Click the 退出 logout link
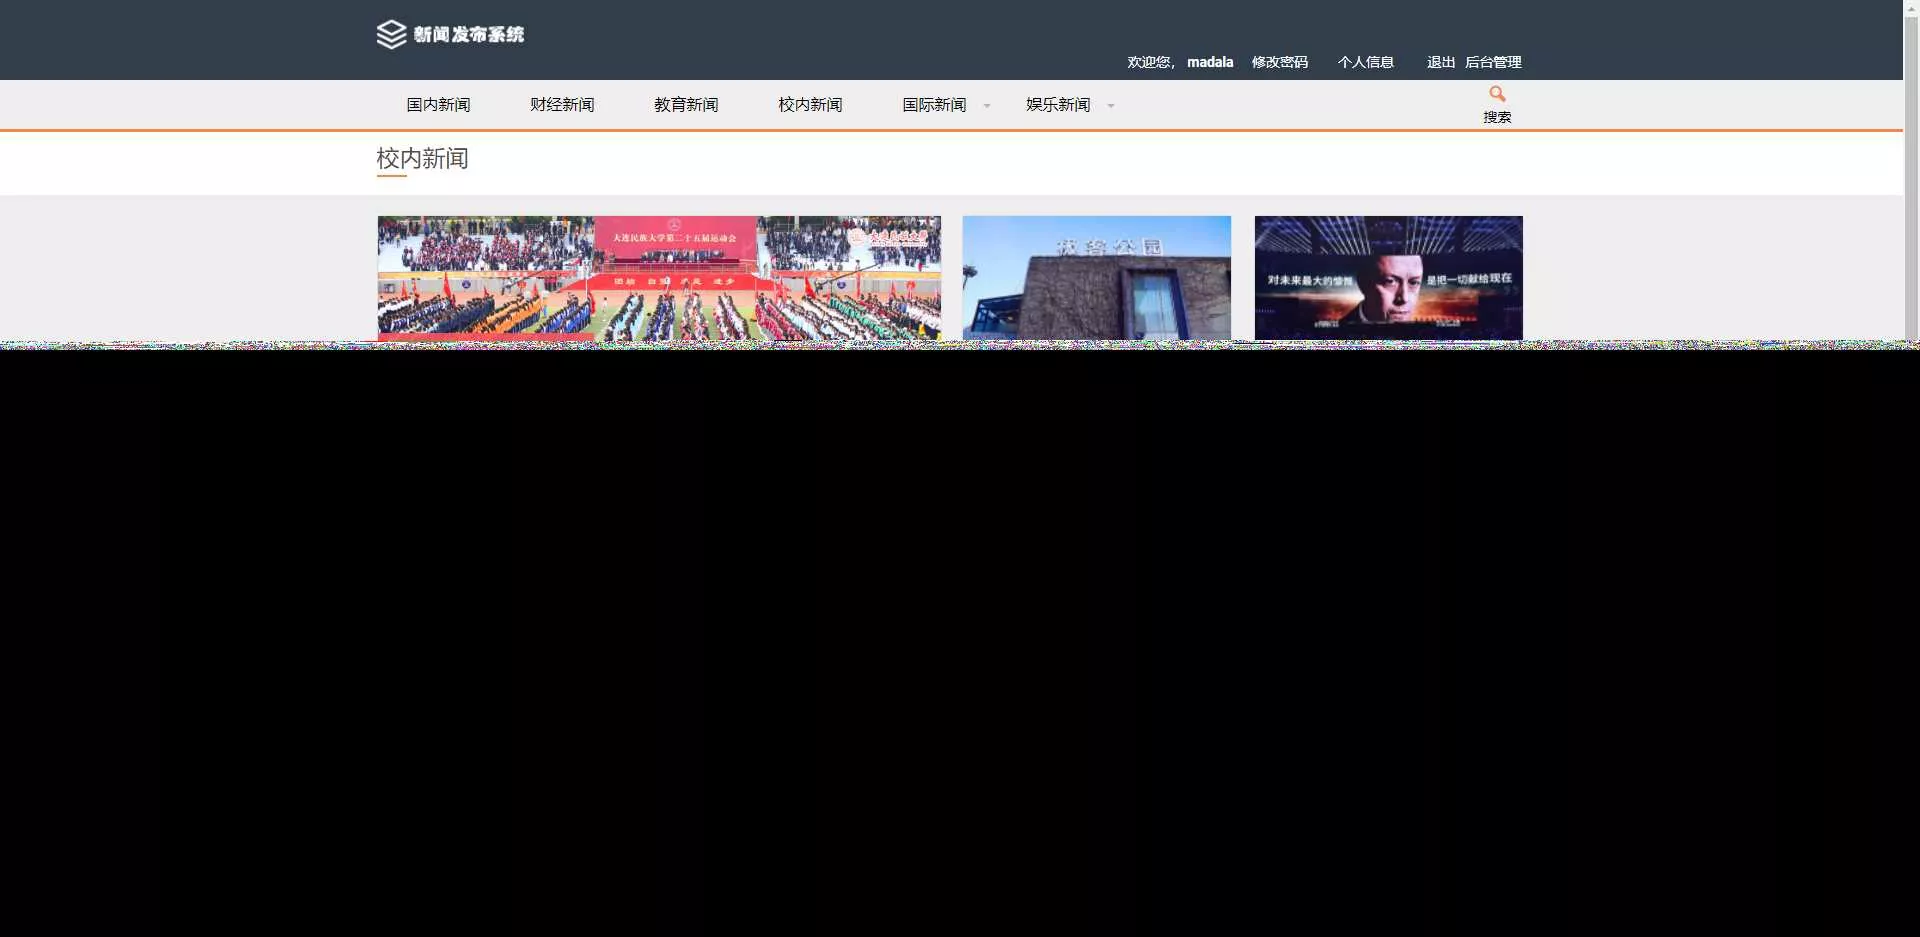Image resolution: width=1920 pixels, height=937 pixels. tap(1441, 62)
